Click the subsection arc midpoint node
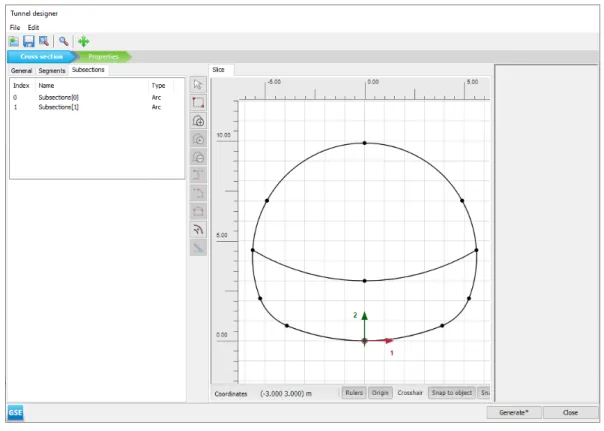604x431 pixels. (x=364, y=281)
